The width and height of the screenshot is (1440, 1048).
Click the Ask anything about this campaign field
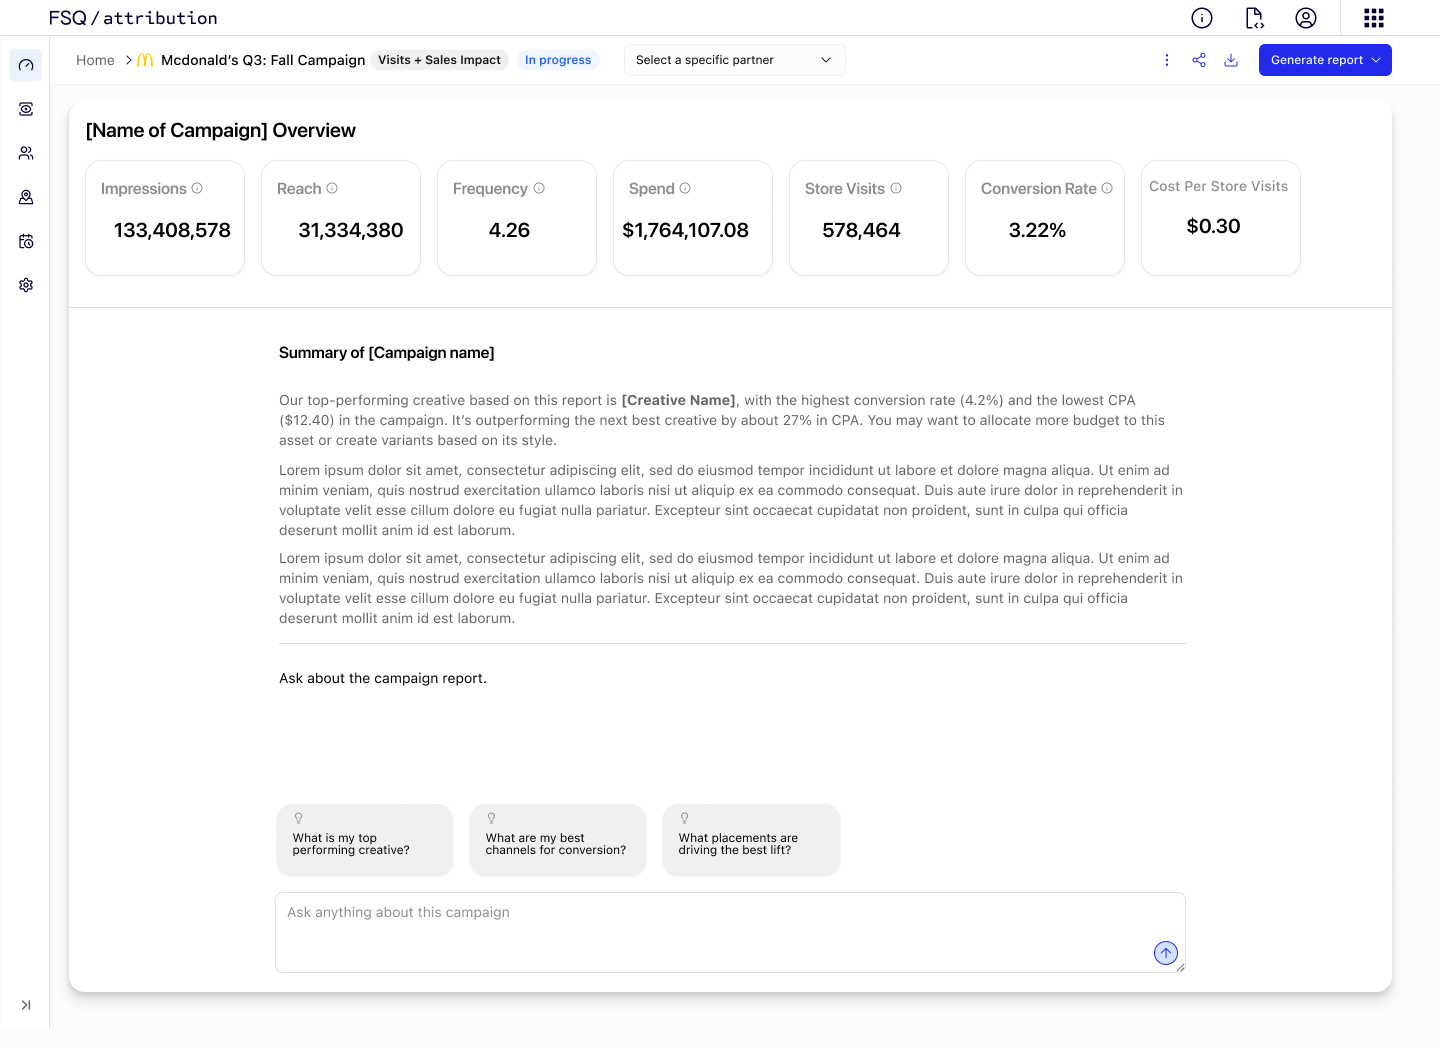click(x=715, y=931)
